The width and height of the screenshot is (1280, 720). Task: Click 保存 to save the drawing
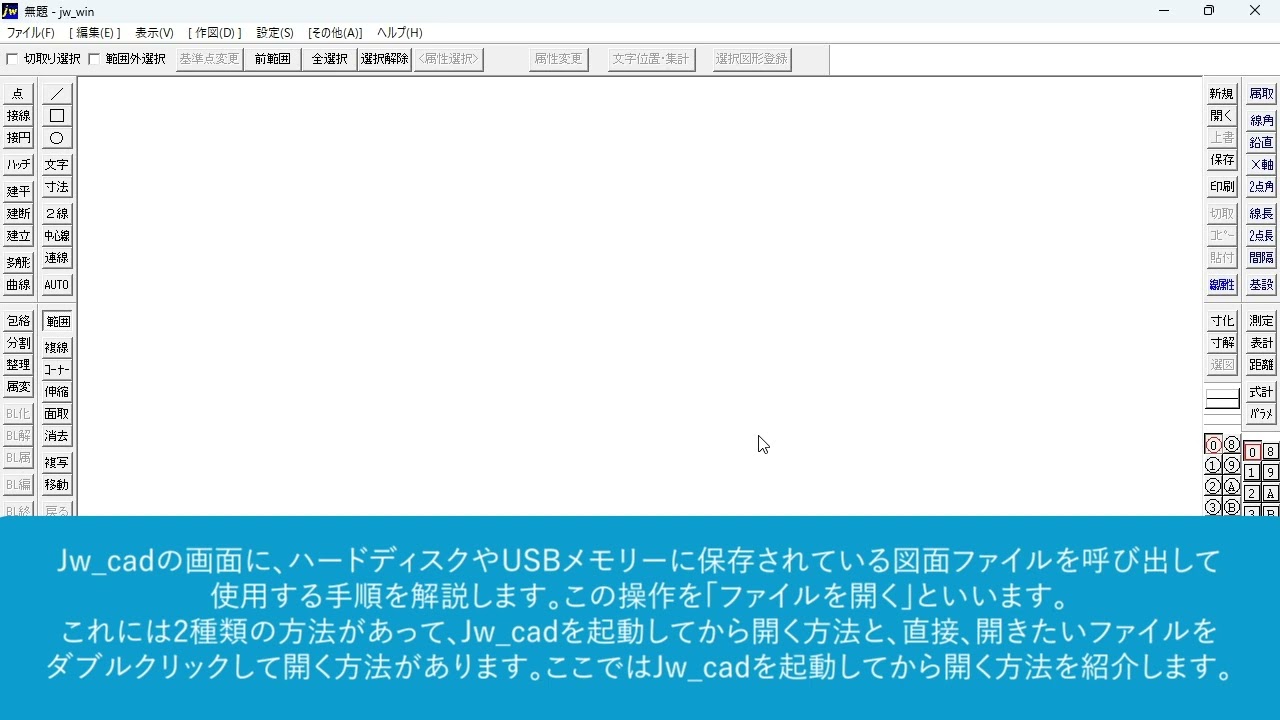1222,160
